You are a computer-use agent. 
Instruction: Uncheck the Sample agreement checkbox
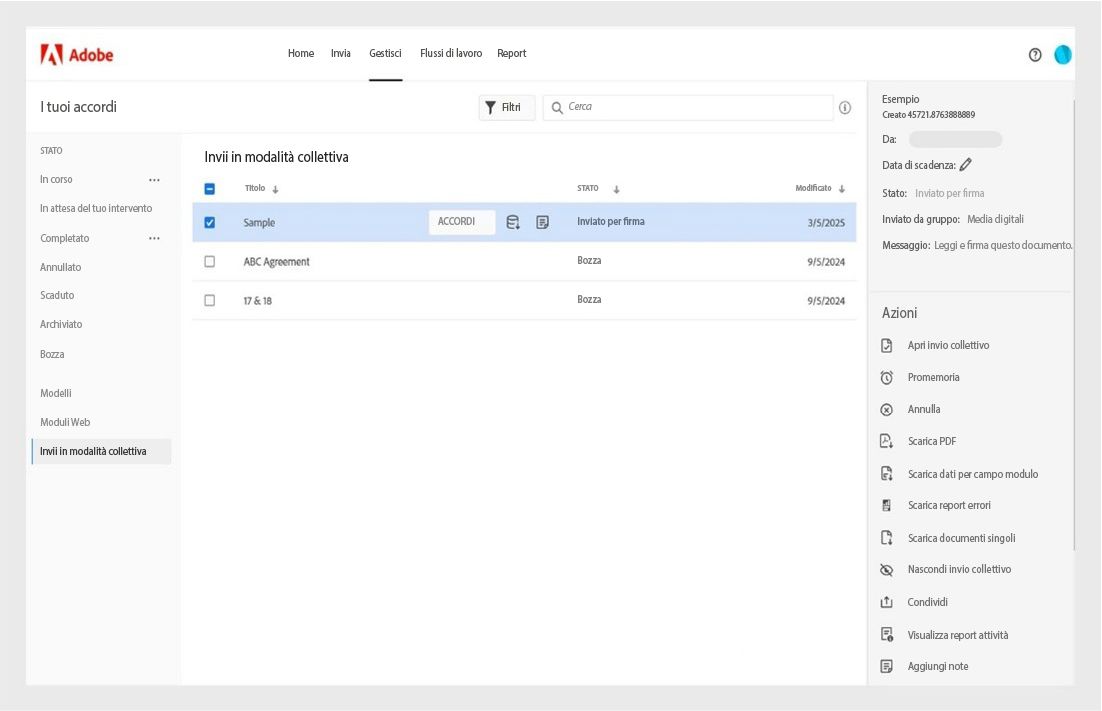211,222
